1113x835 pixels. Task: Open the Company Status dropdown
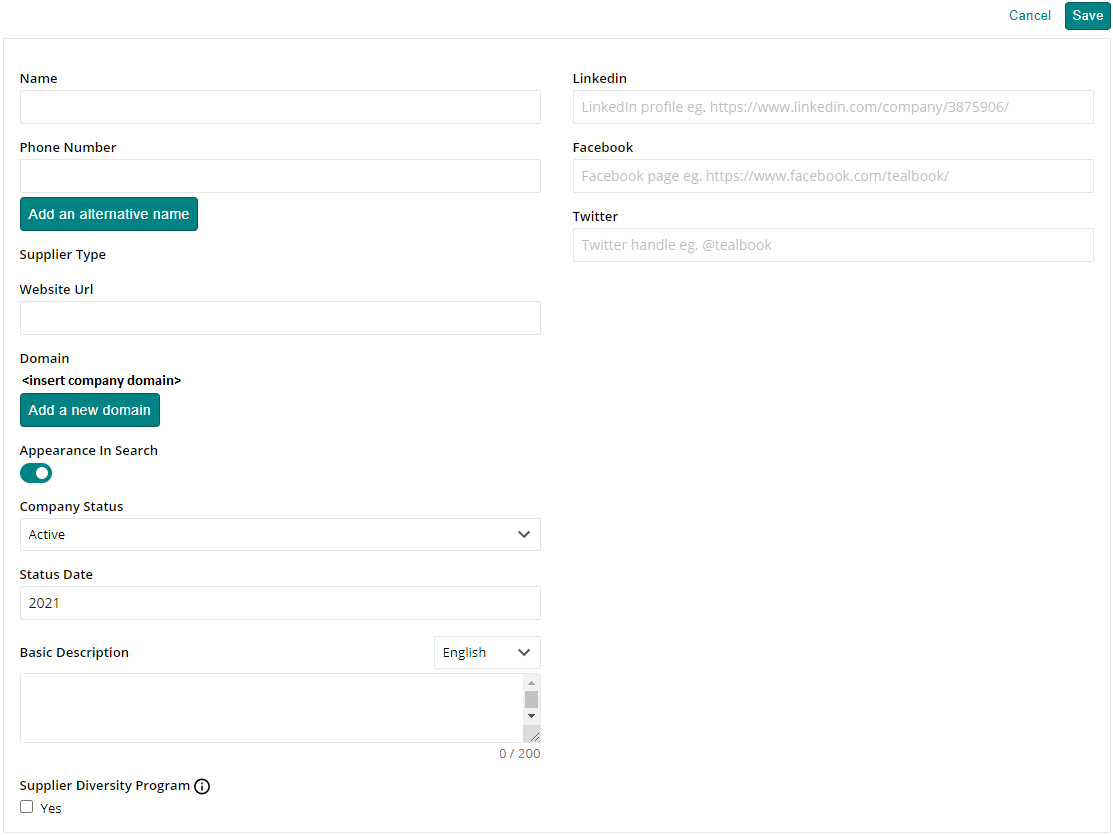(280, 535)
